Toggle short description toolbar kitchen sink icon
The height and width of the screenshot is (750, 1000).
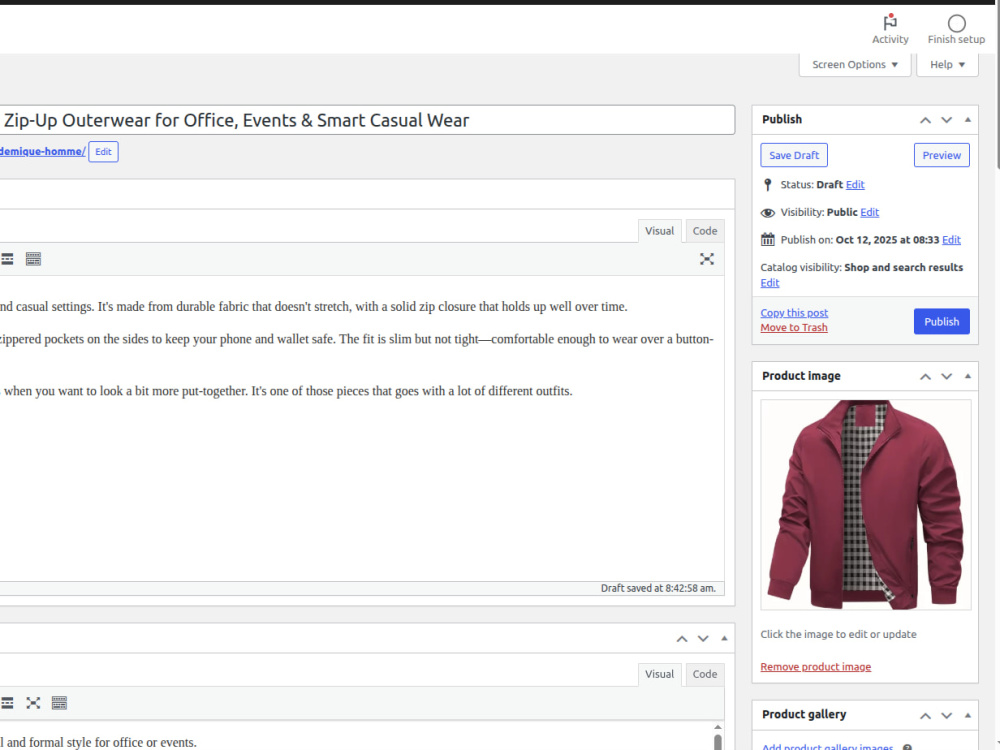point(59,703)
